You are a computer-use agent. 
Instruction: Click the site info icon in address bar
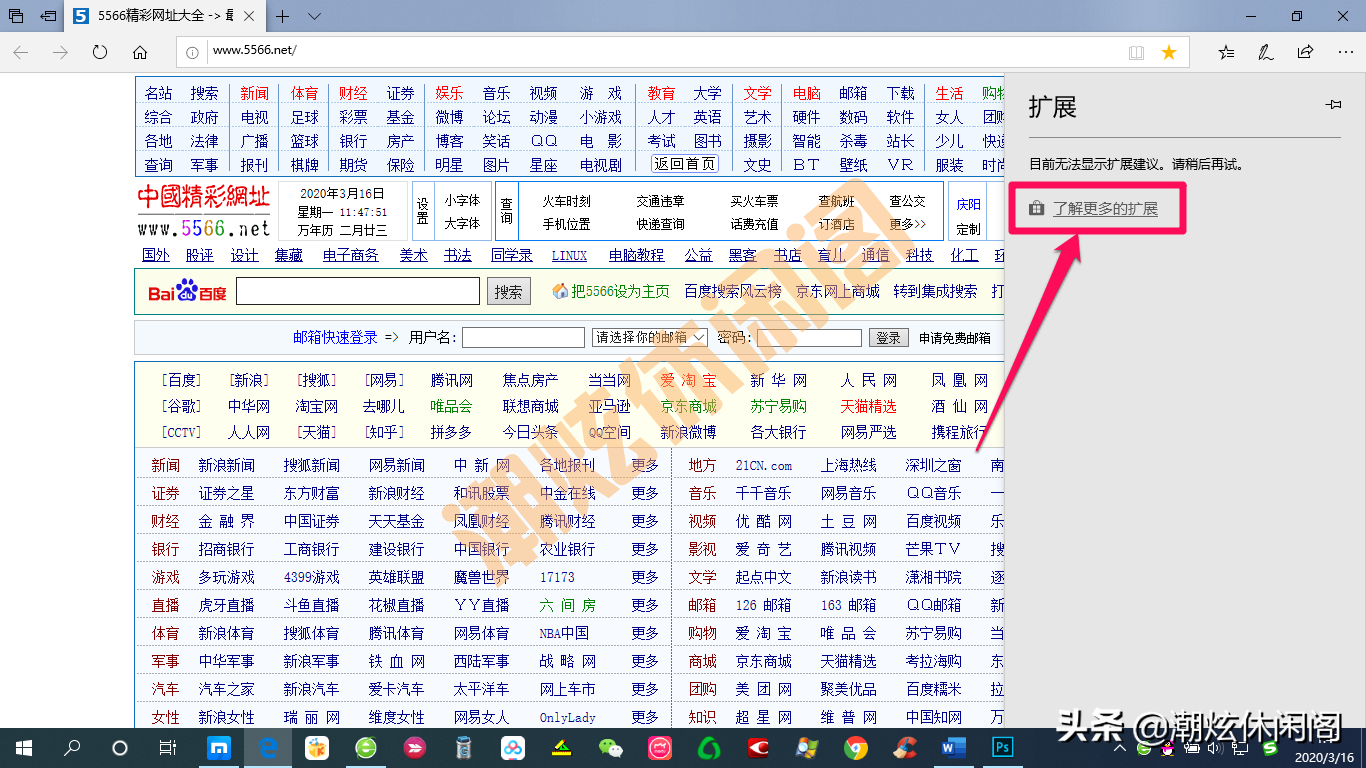pyautogui.click(x=194, y=51)
